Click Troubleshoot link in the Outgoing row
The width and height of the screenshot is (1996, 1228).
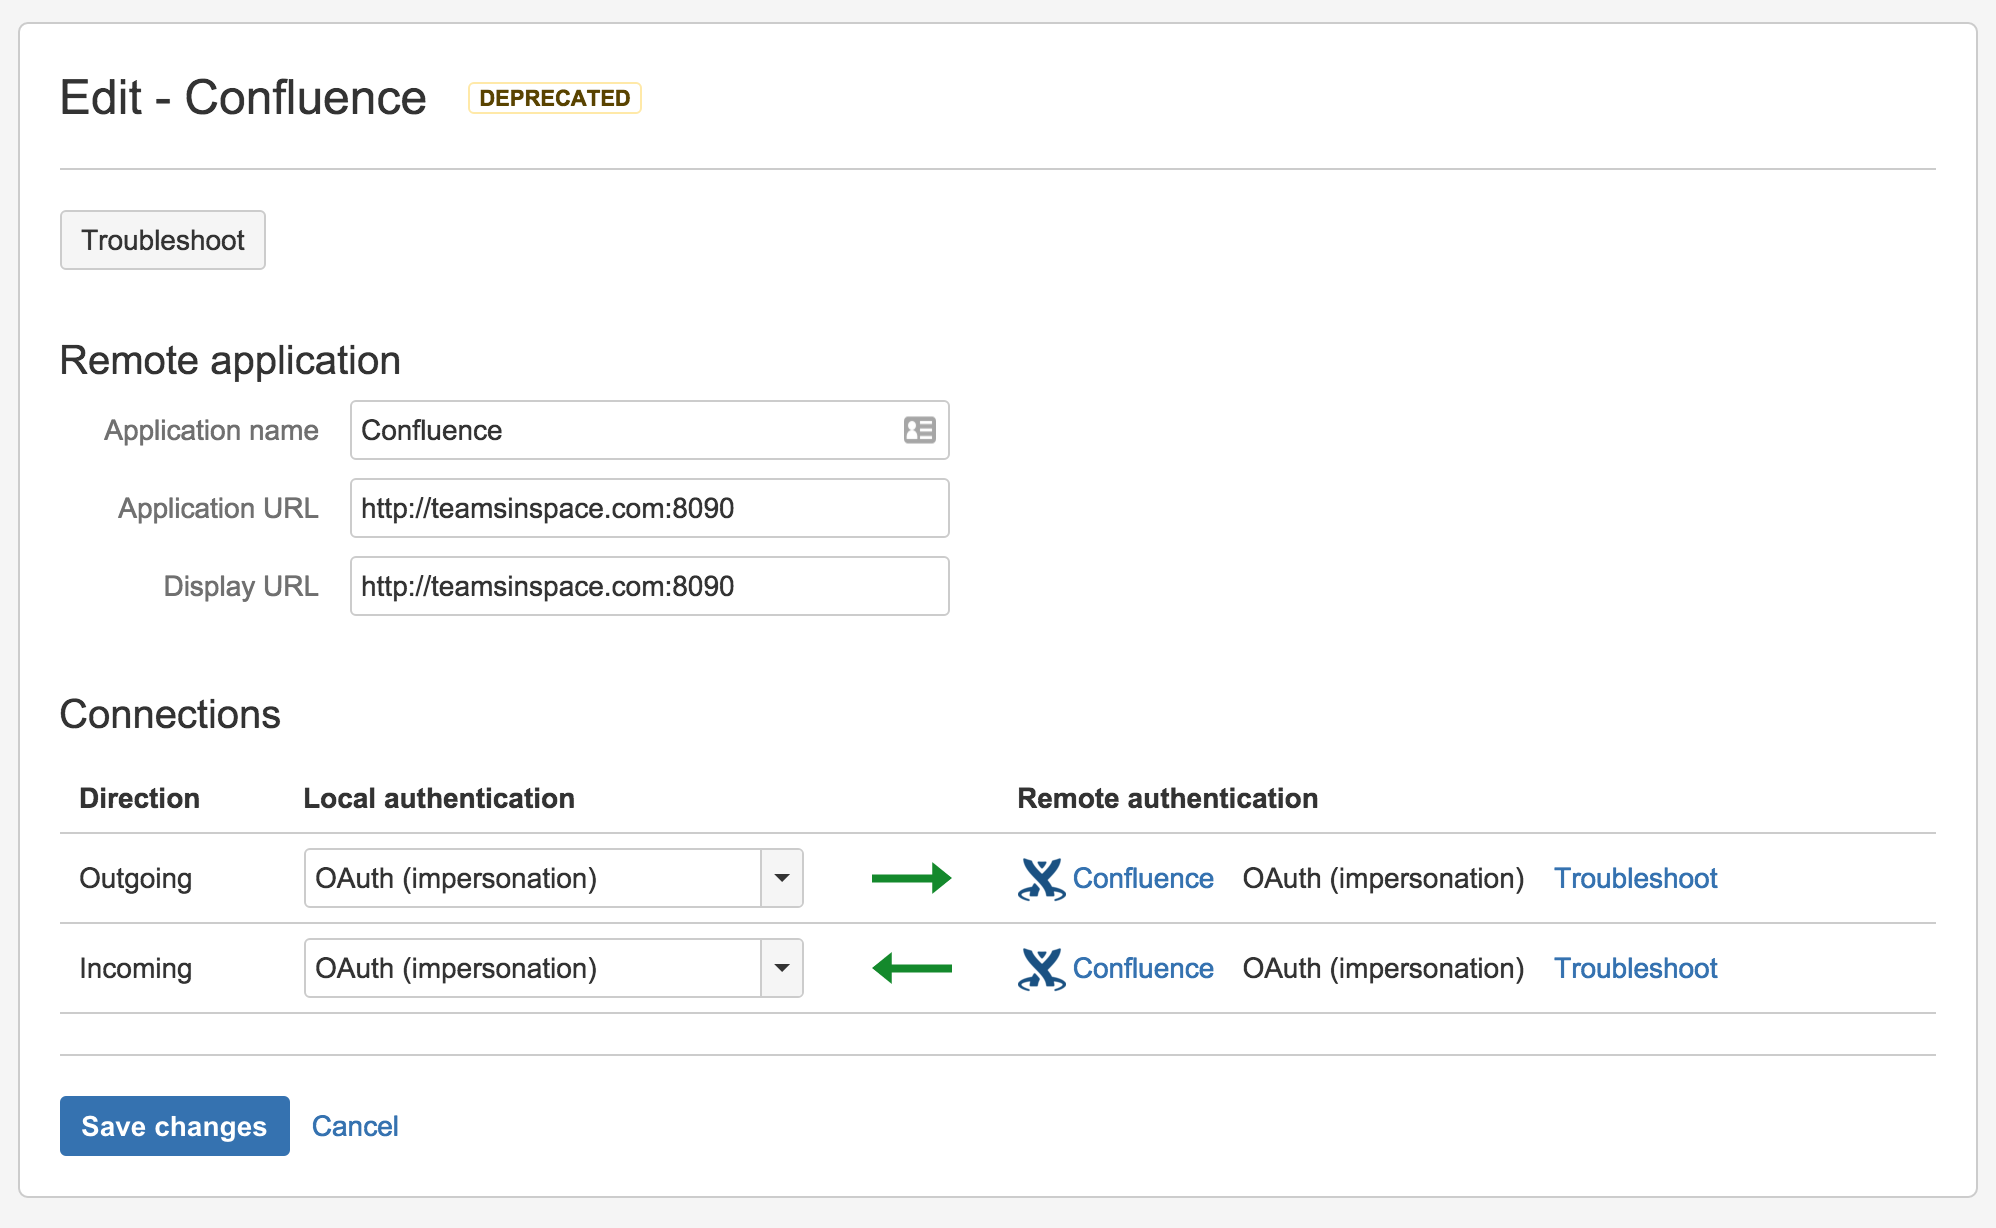pyautogui.click(x=1635, y=878)
